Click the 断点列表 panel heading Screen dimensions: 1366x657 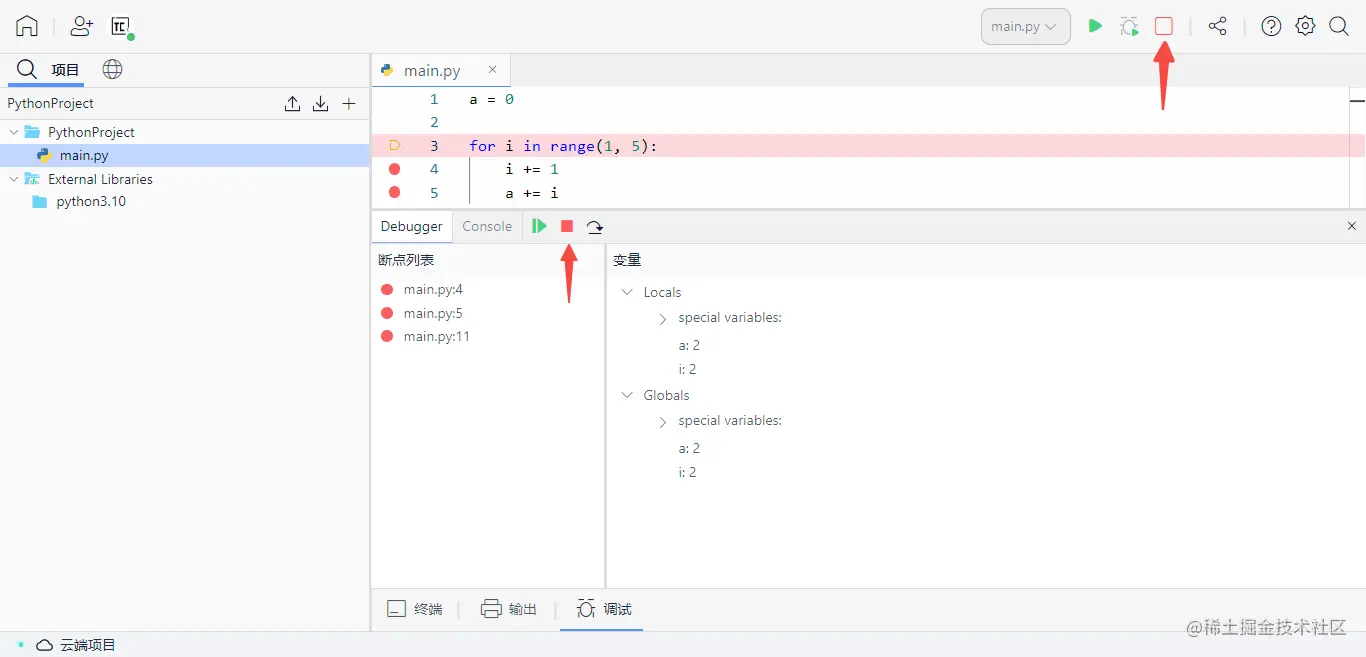406,260
